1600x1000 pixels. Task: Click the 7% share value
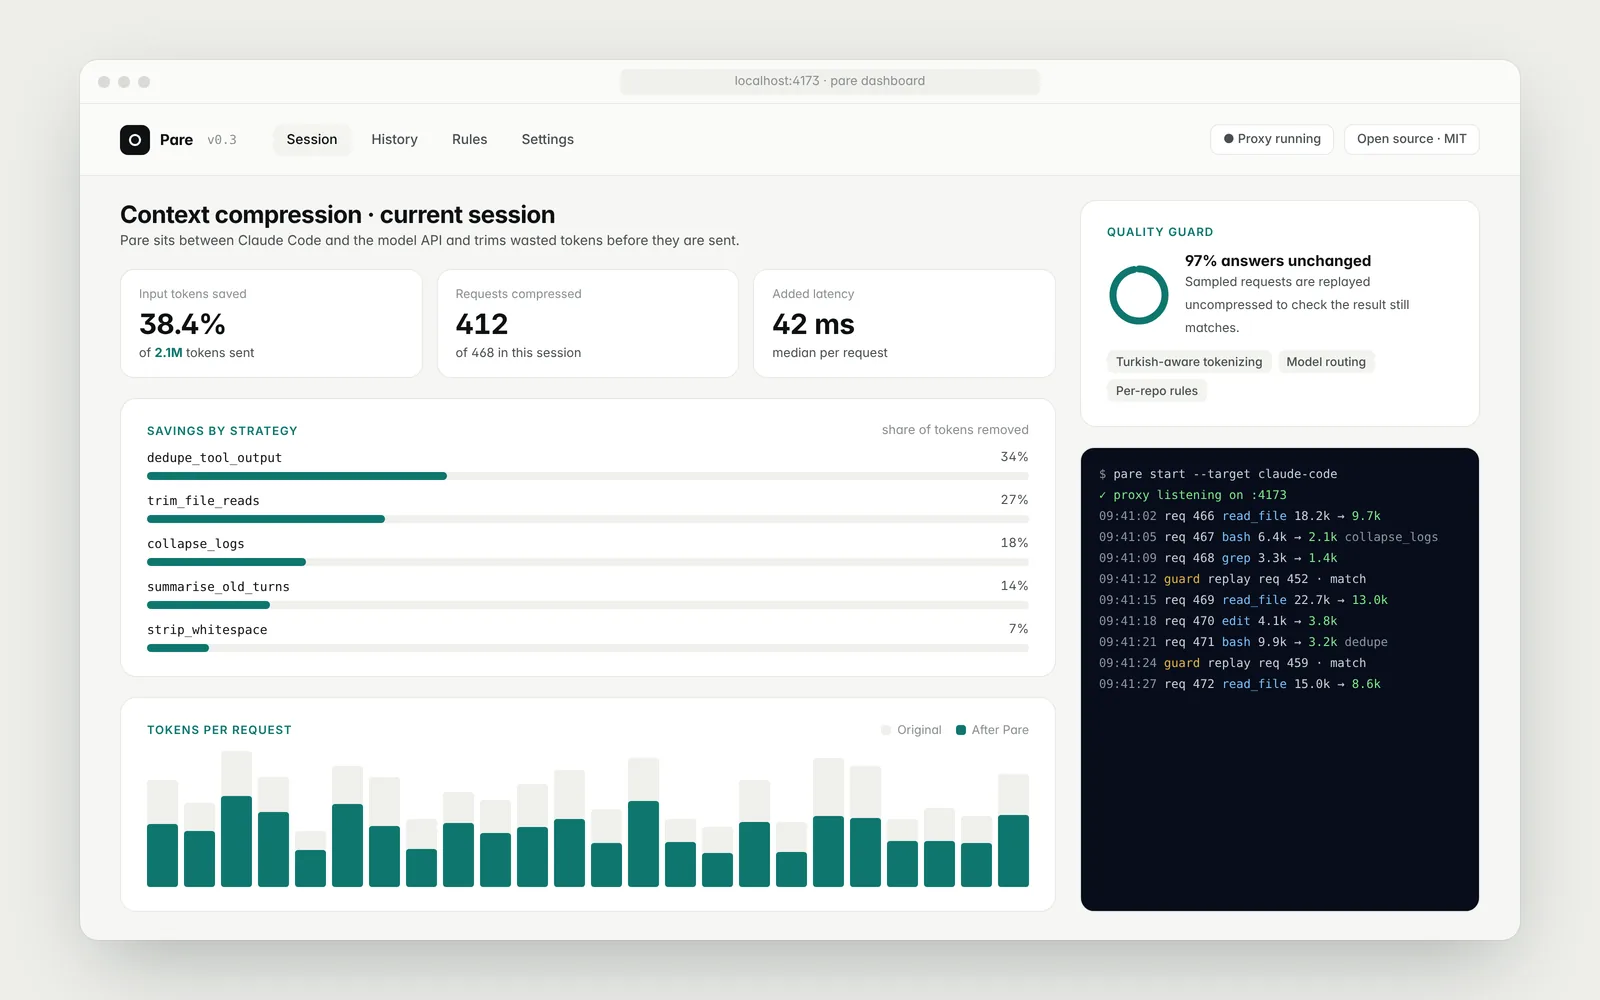pyautogui.click(x=1018, y=629)
